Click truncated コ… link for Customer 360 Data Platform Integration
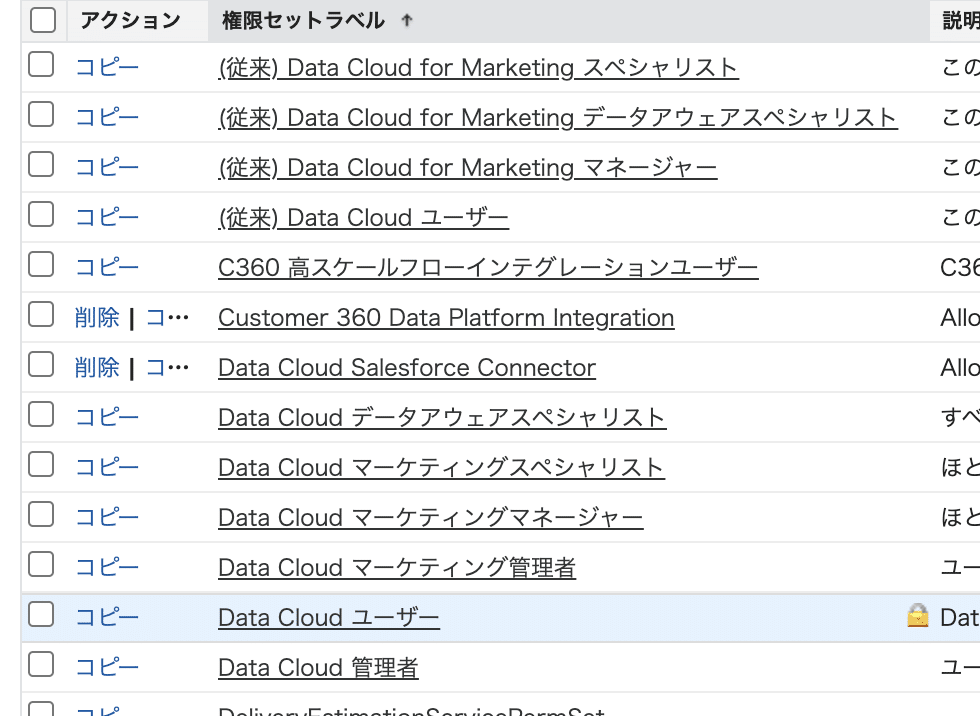The height and width of the screenshot is (716, 980). pyautogui.click(x=167, y=317)
